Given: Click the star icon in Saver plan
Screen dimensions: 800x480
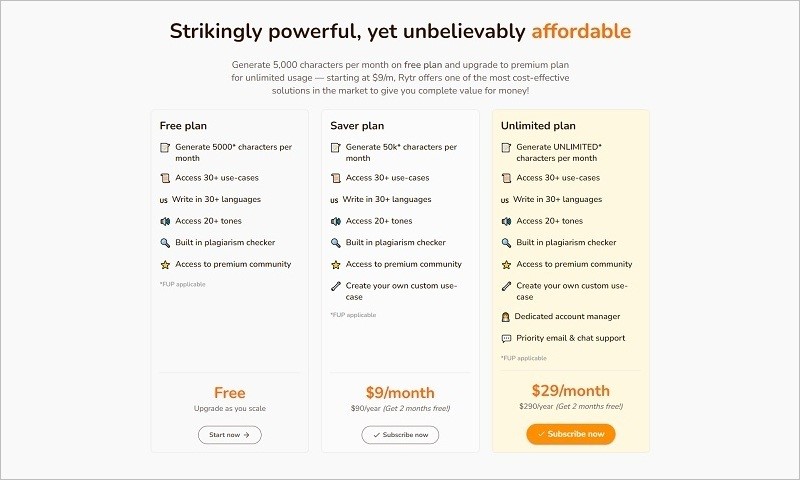Looking at the screenshot, I should (x=335, y=265).
